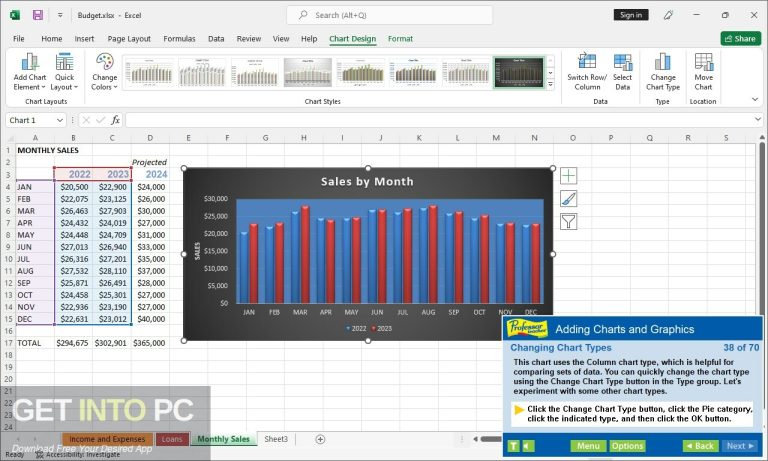
Task: Click the Accessibility Investigate status icon
Action: tap(40, 455)
